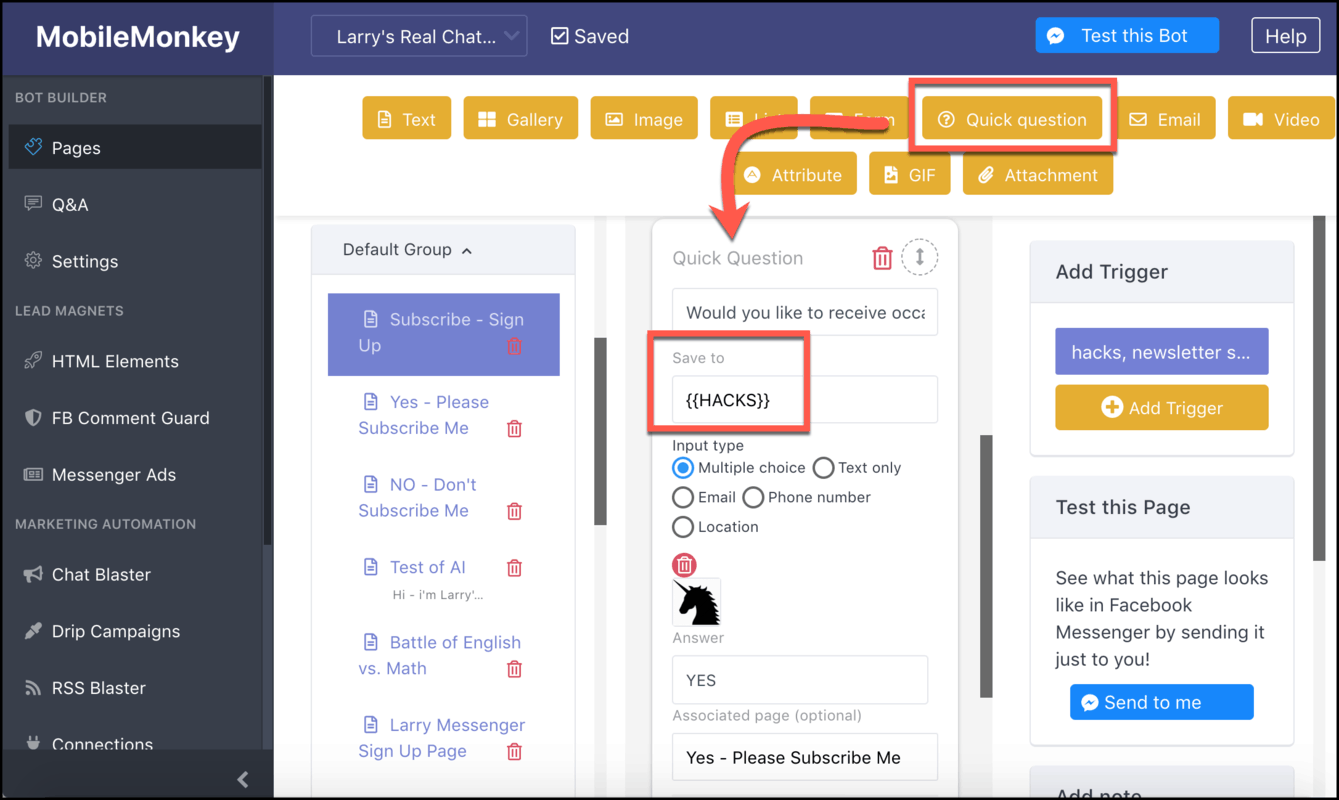Click the question text input field

[x=805, y=313]
